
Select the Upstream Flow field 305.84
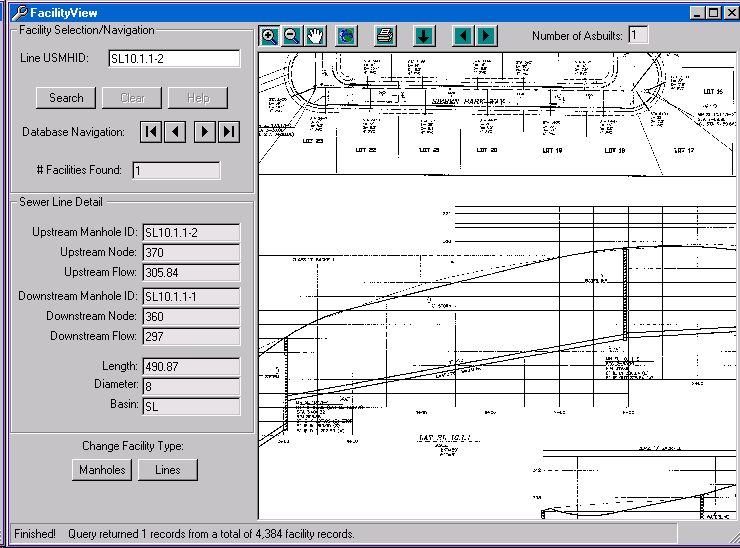click(x=191, y=272)
